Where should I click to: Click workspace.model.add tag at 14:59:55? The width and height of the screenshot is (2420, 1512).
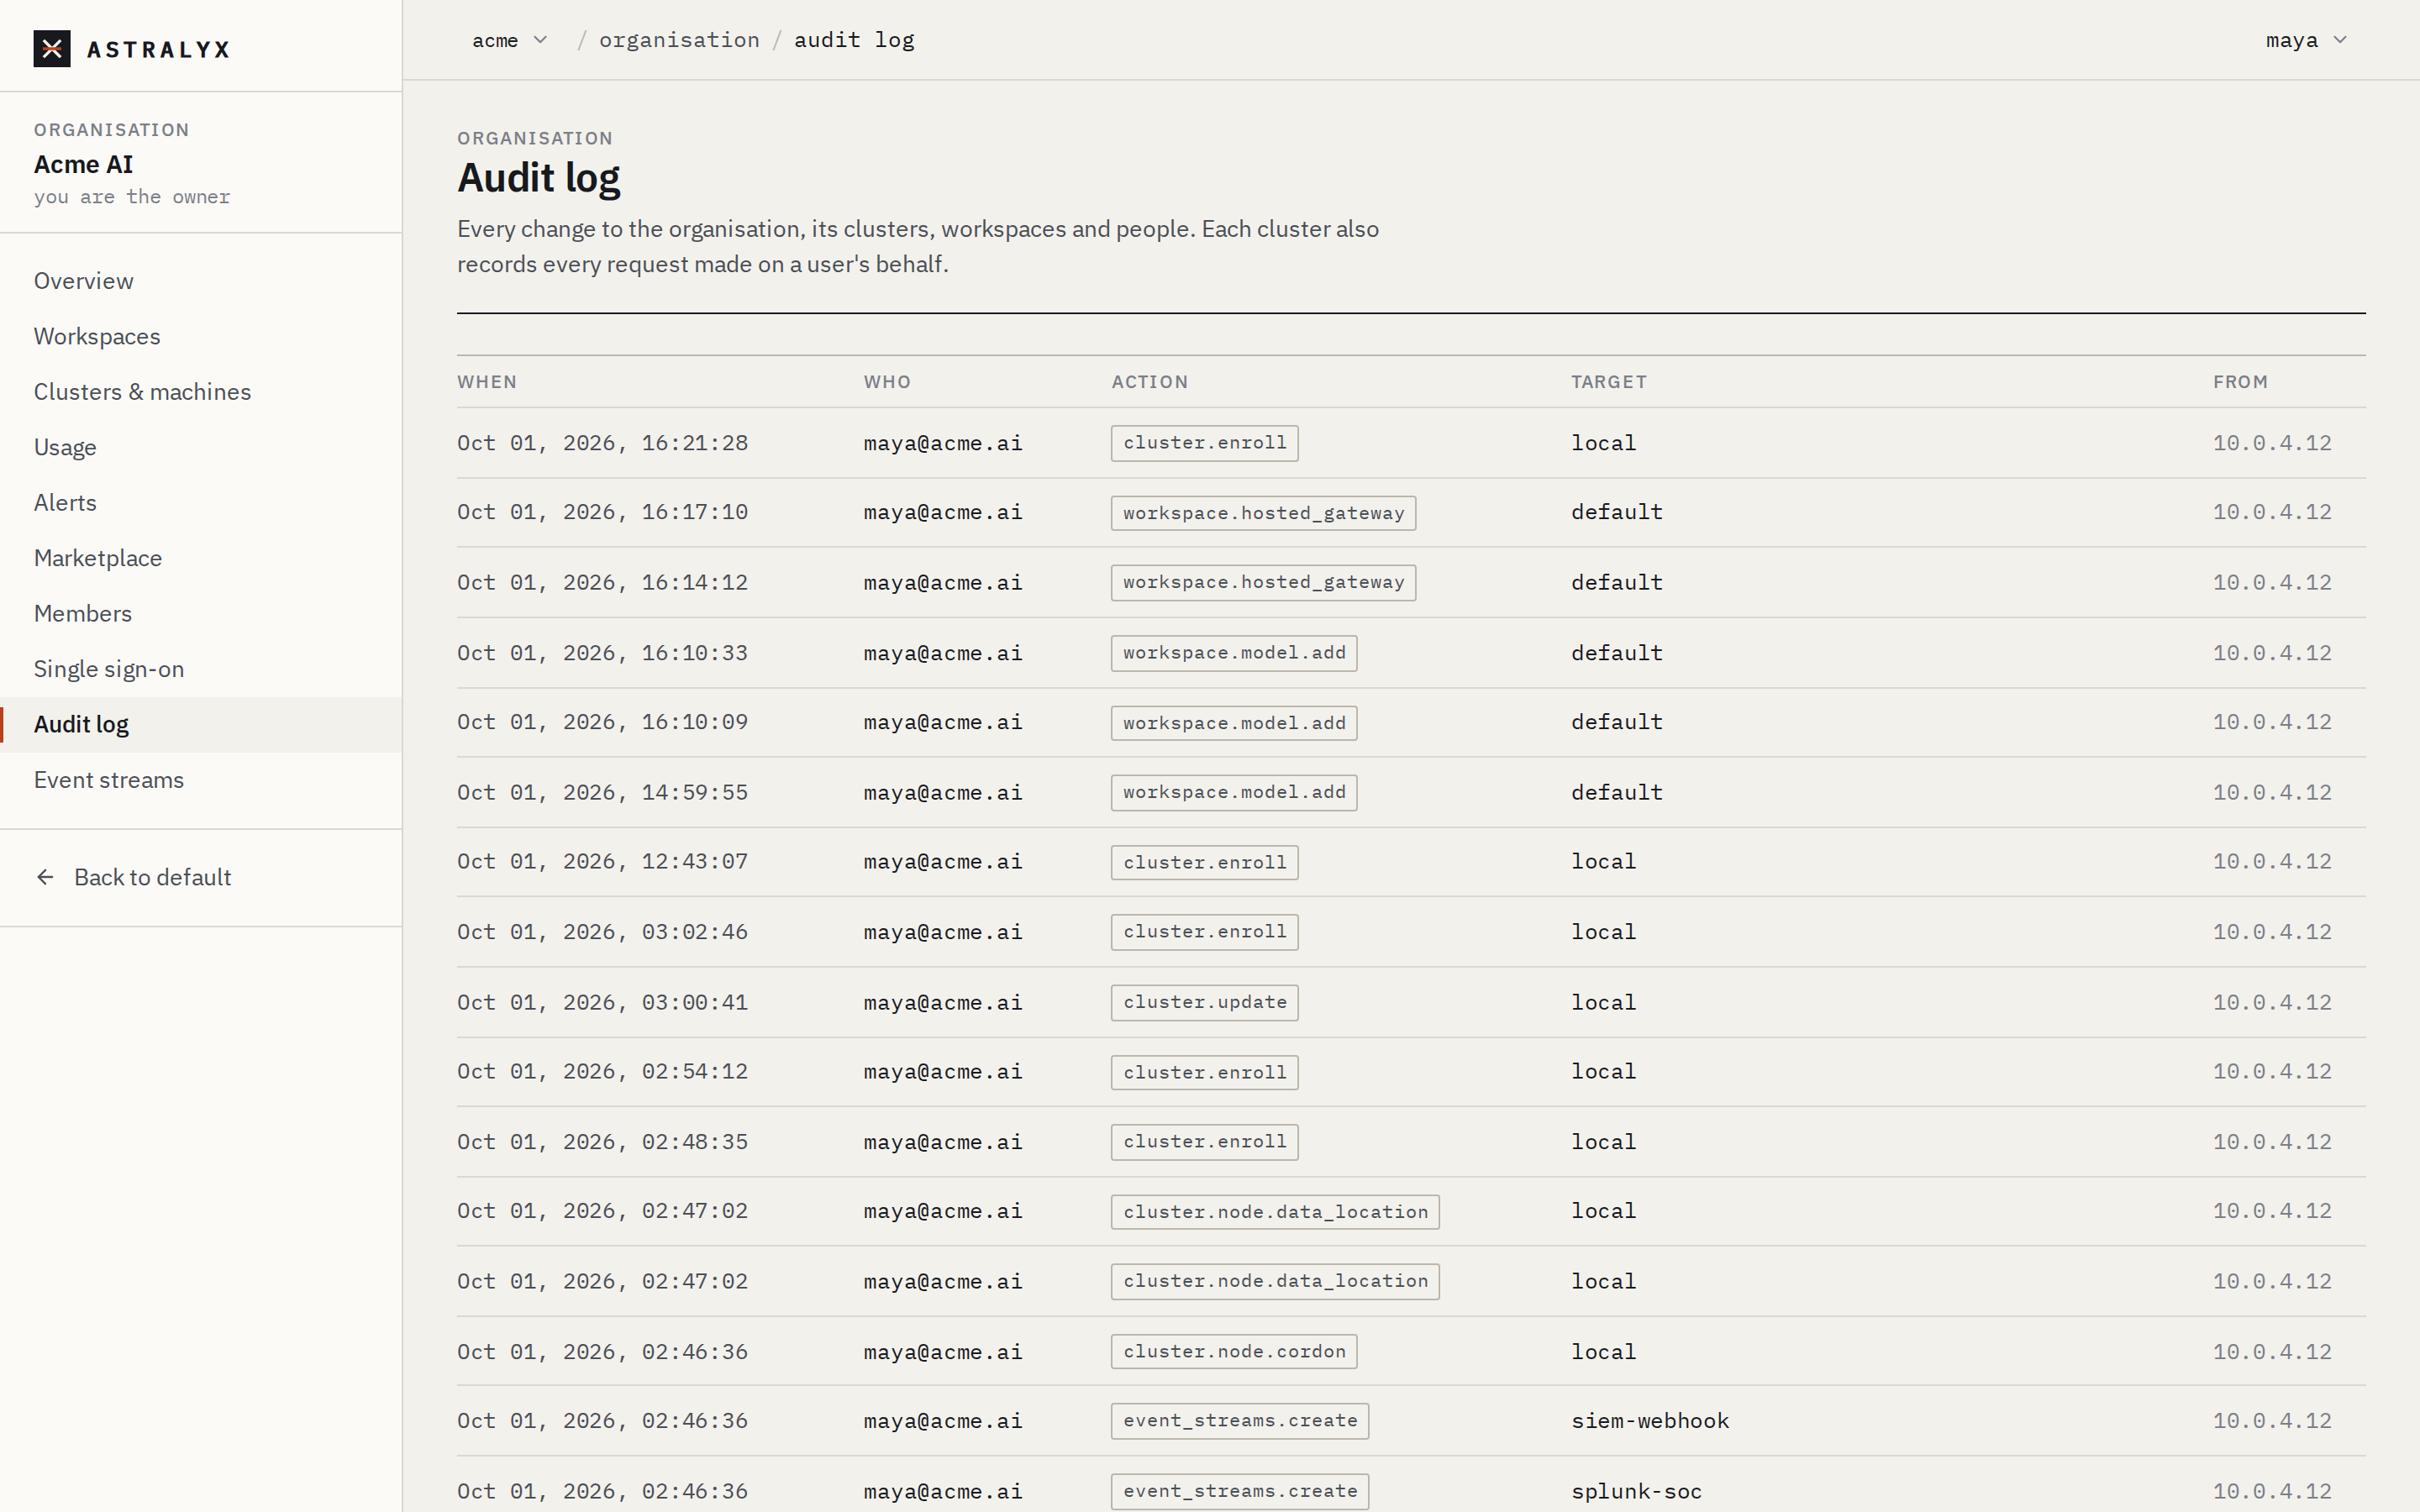(x=1234, y=792)
